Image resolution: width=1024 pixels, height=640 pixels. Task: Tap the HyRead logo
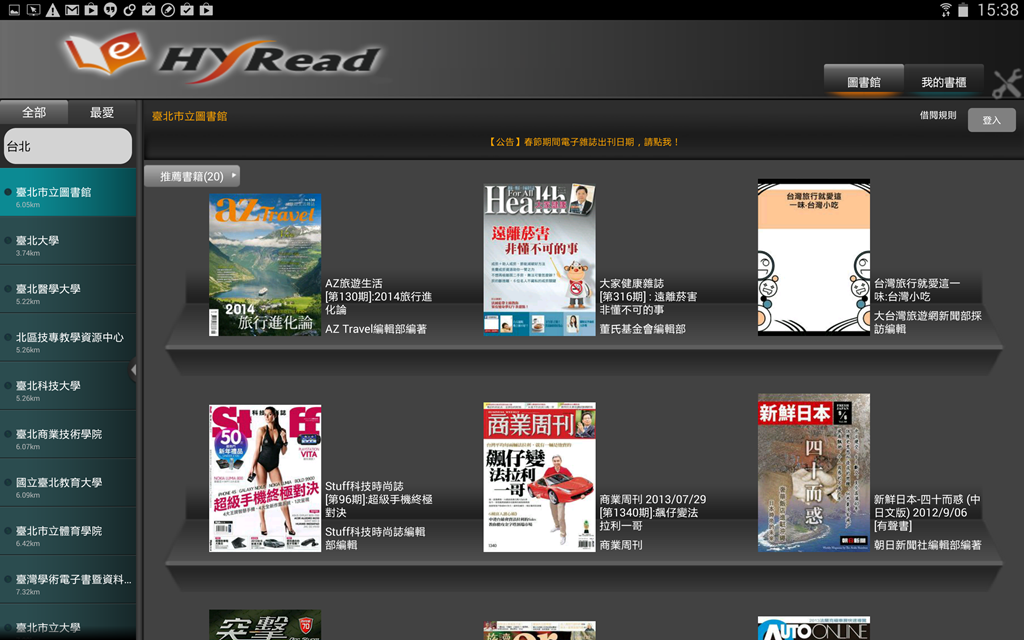click(223, 57)
